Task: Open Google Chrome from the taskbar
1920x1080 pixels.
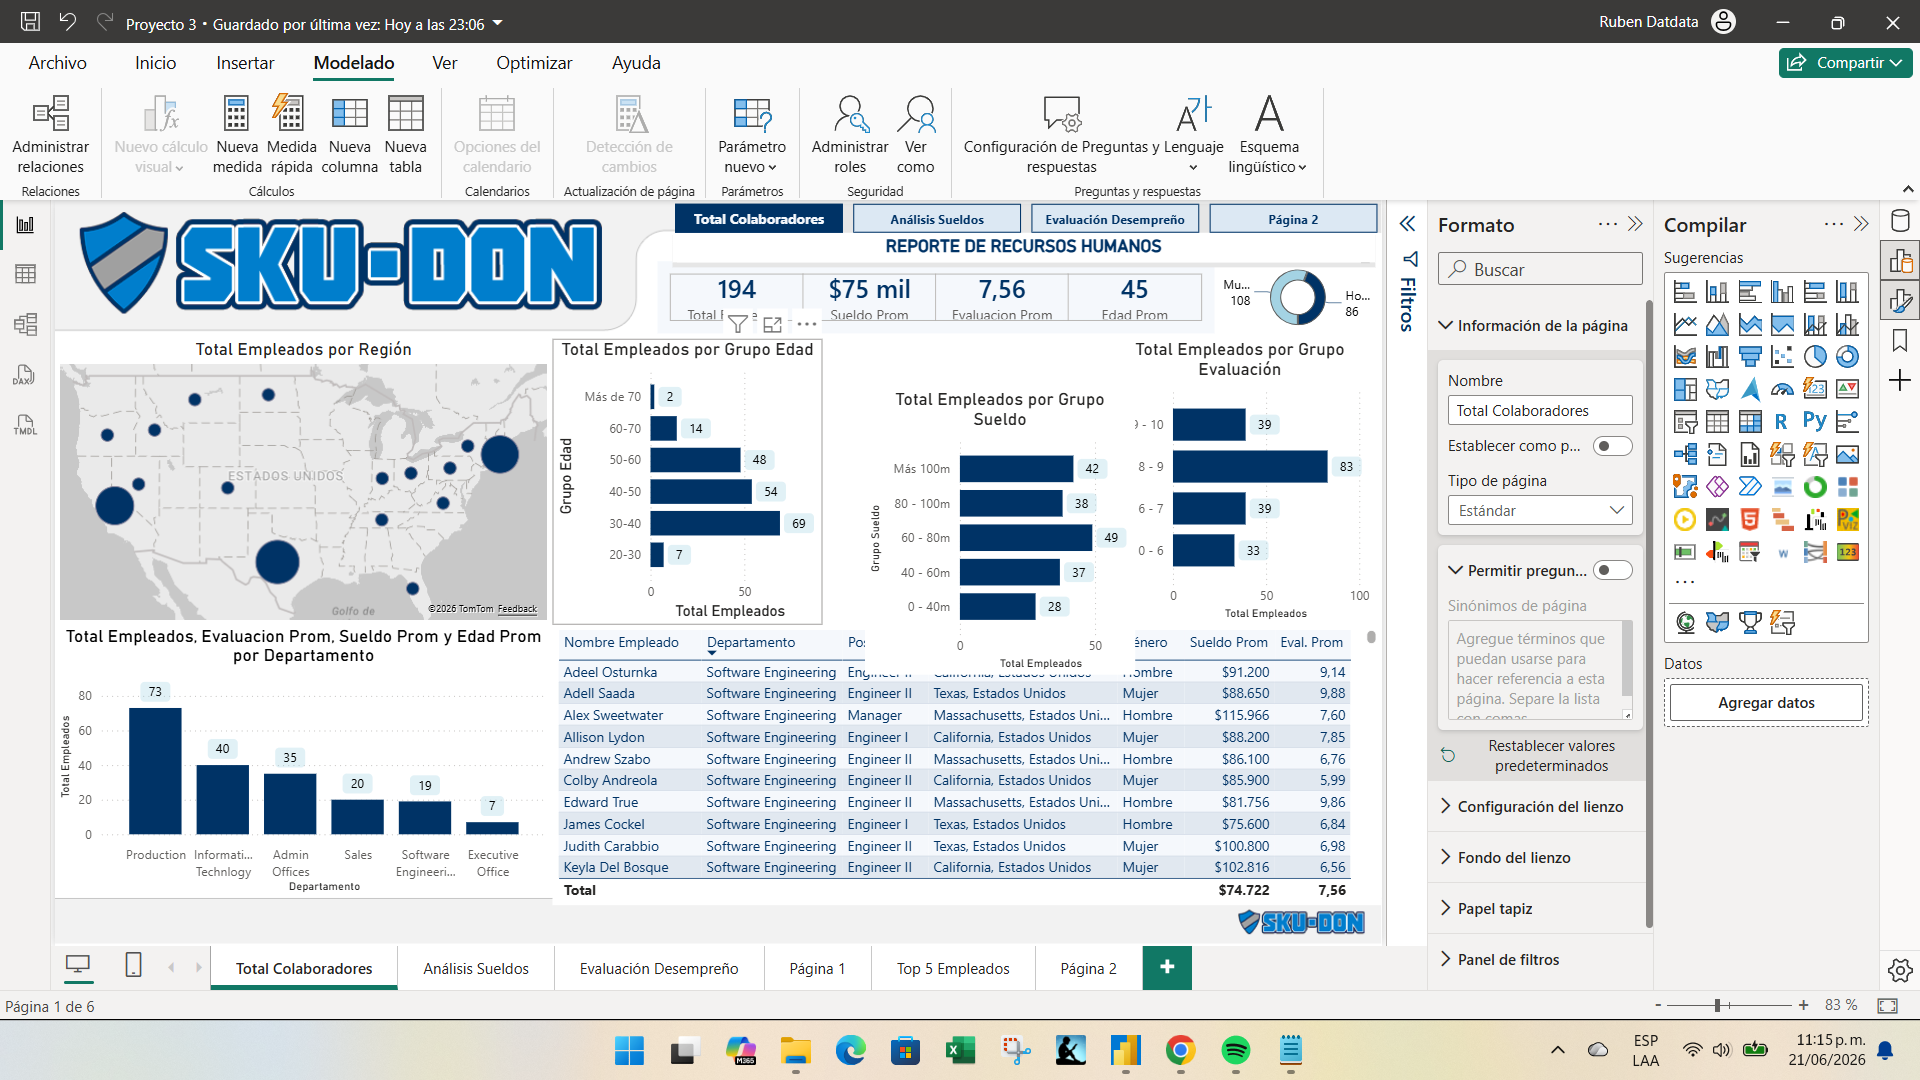Action: pos(1181,1051)
